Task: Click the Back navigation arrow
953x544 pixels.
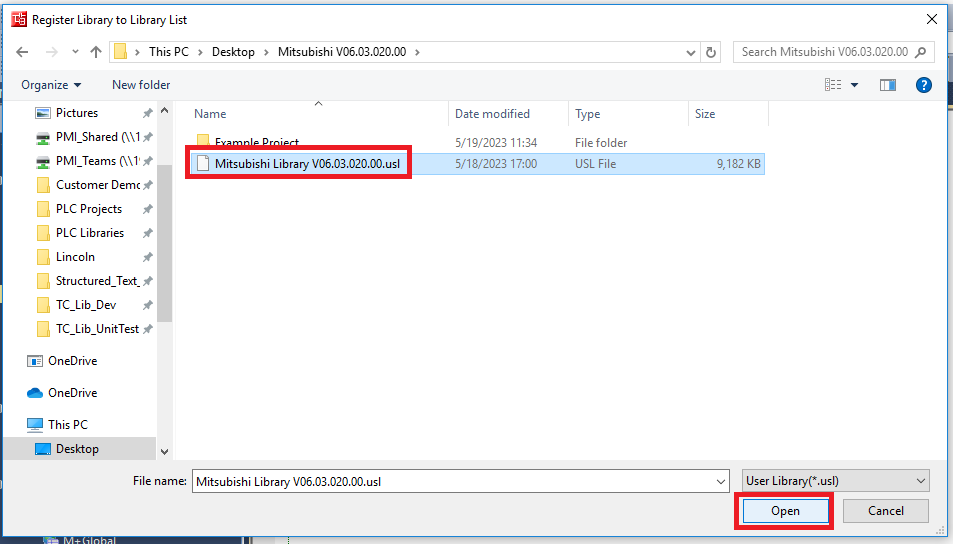Action: pyautogui.click(x=22, y=52)
